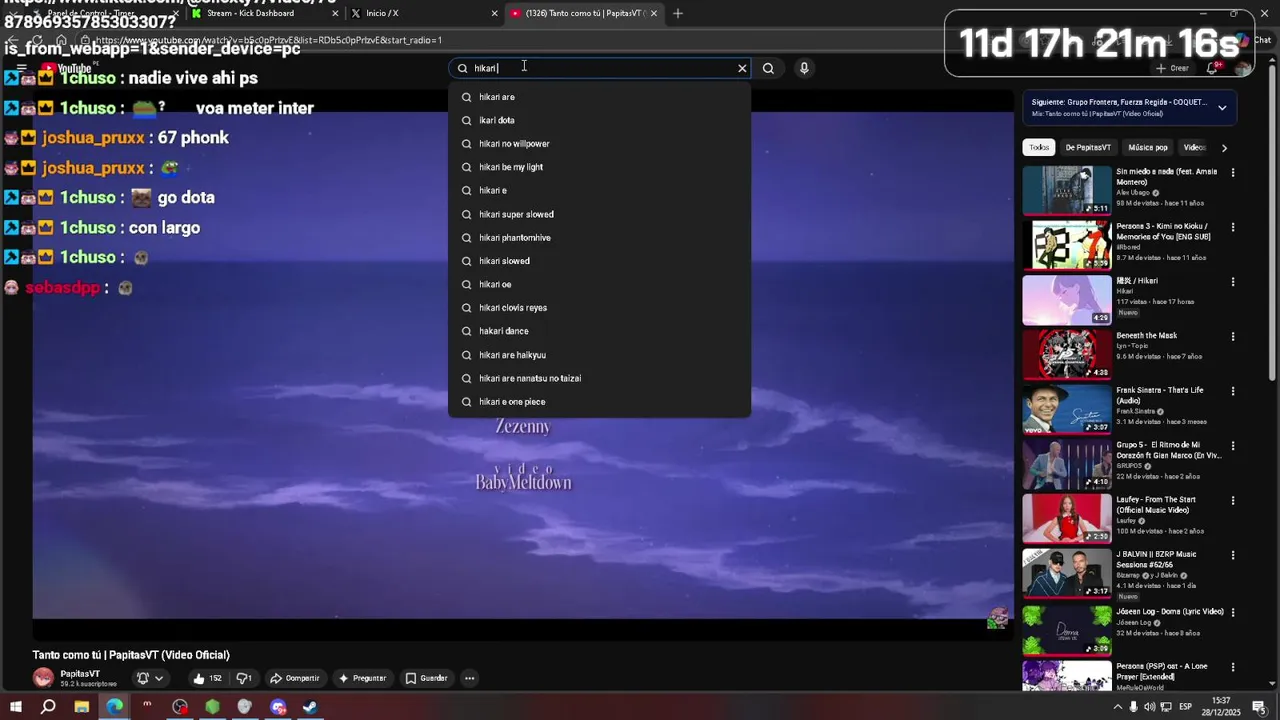
Task: Select suggestion 'hikari super slowed'
Action: pos(599,214)
